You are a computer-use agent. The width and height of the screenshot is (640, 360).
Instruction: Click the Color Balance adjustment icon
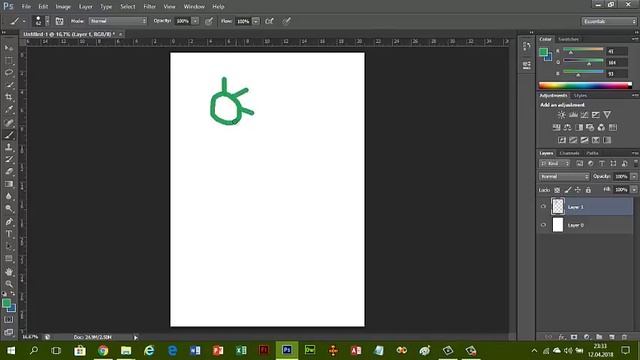coord(567,127)
